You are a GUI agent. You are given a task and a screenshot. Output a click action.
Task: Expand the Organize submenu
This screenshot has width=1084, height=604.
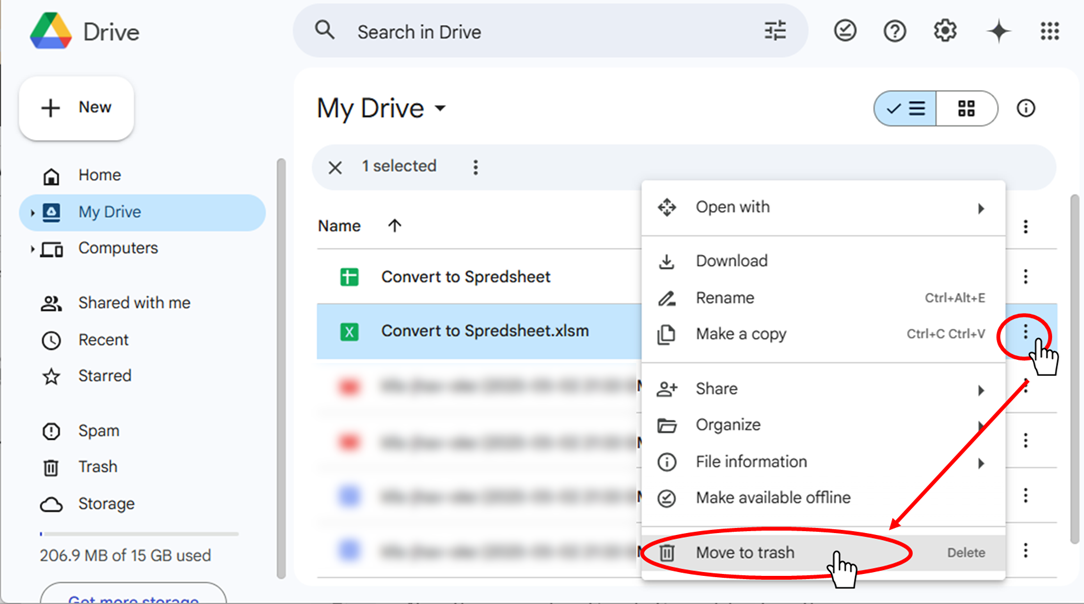pos(823,425)
